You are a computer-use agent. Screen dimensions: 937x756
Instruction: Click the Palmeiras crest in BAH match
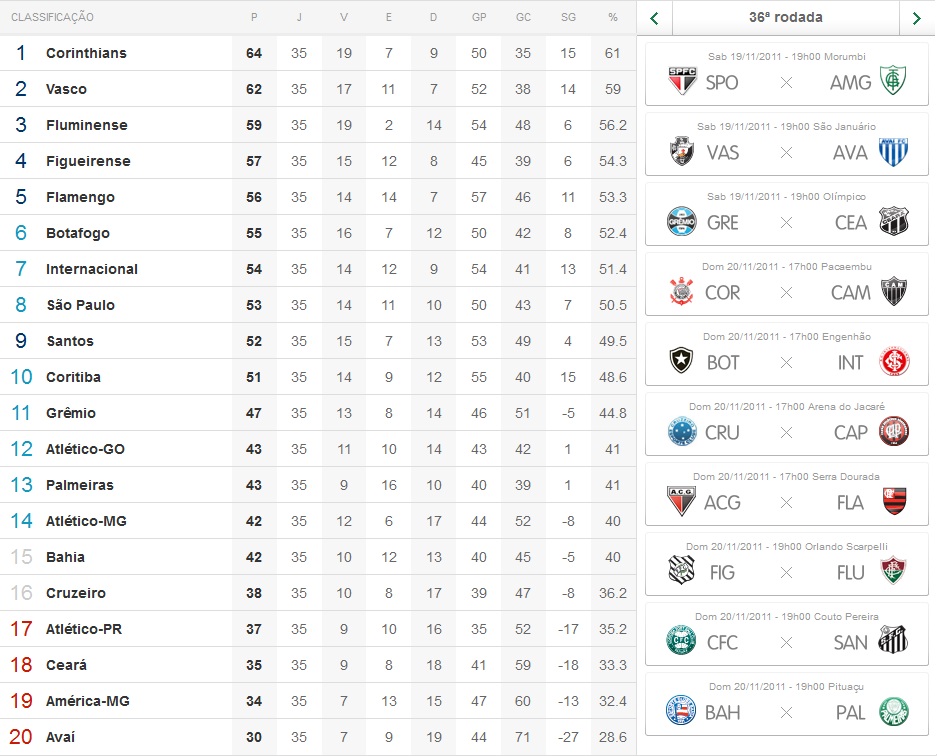[x=892, y=711]
